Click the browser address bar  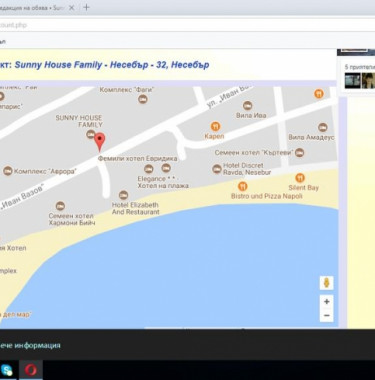[187, 25]
